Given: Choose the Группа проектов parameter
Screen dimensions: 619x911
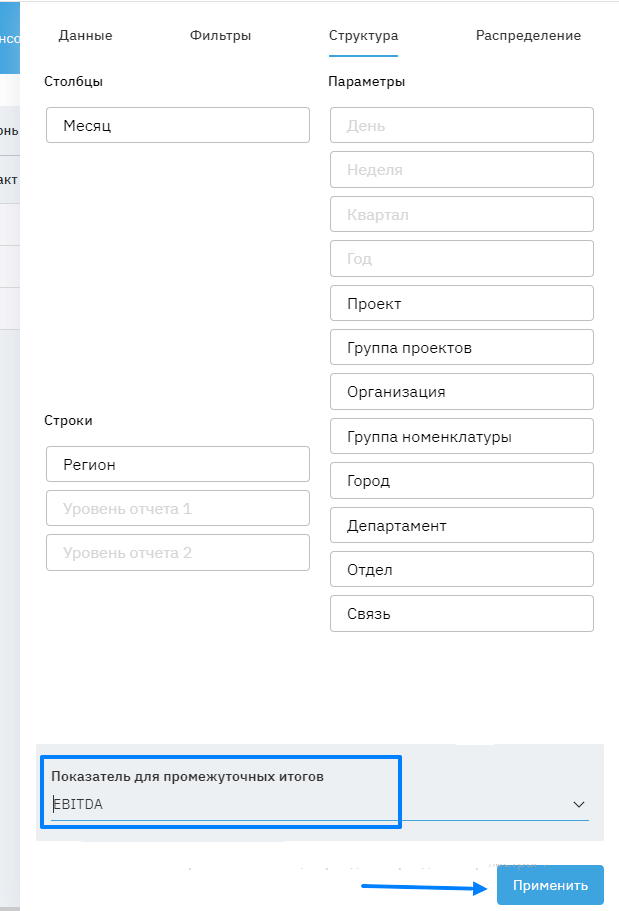Looking at the screenshot, I should [x=462, y=348].
